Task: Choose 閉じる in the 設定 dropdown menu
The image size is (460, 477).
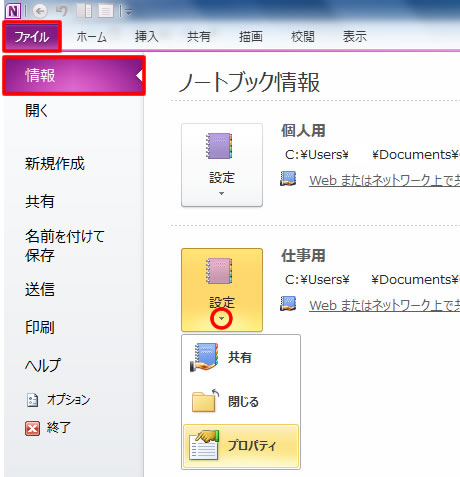Action: click(241, 401)
